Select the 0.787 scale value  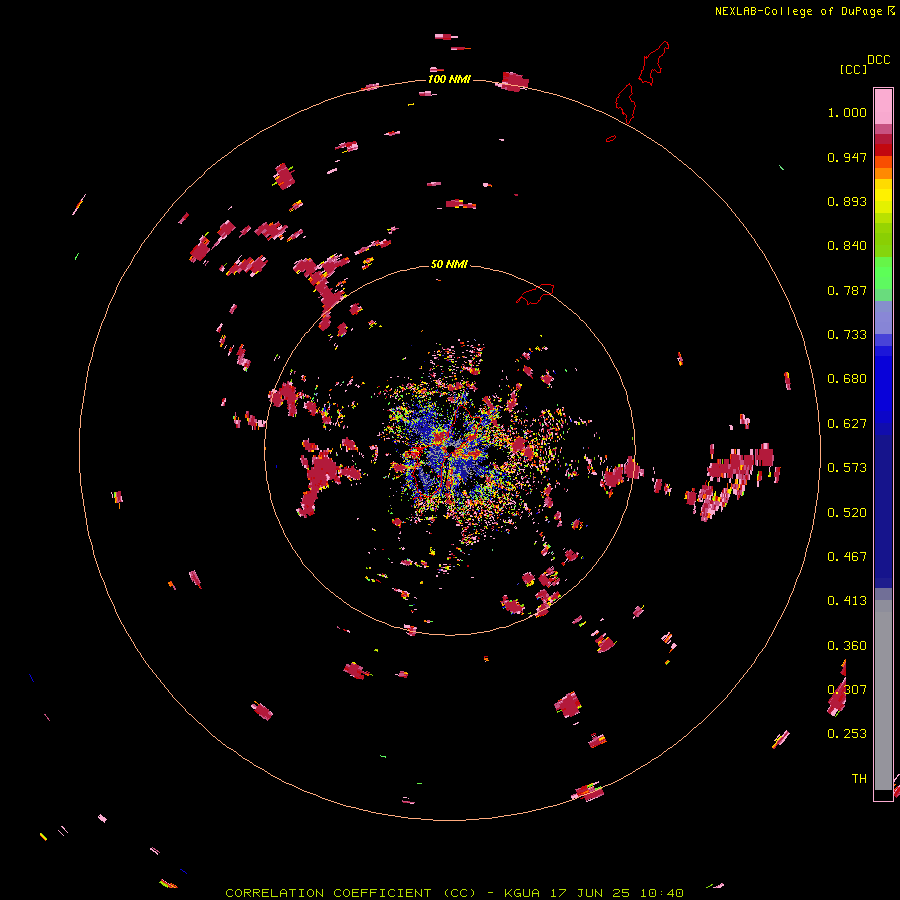coord(847,290)
